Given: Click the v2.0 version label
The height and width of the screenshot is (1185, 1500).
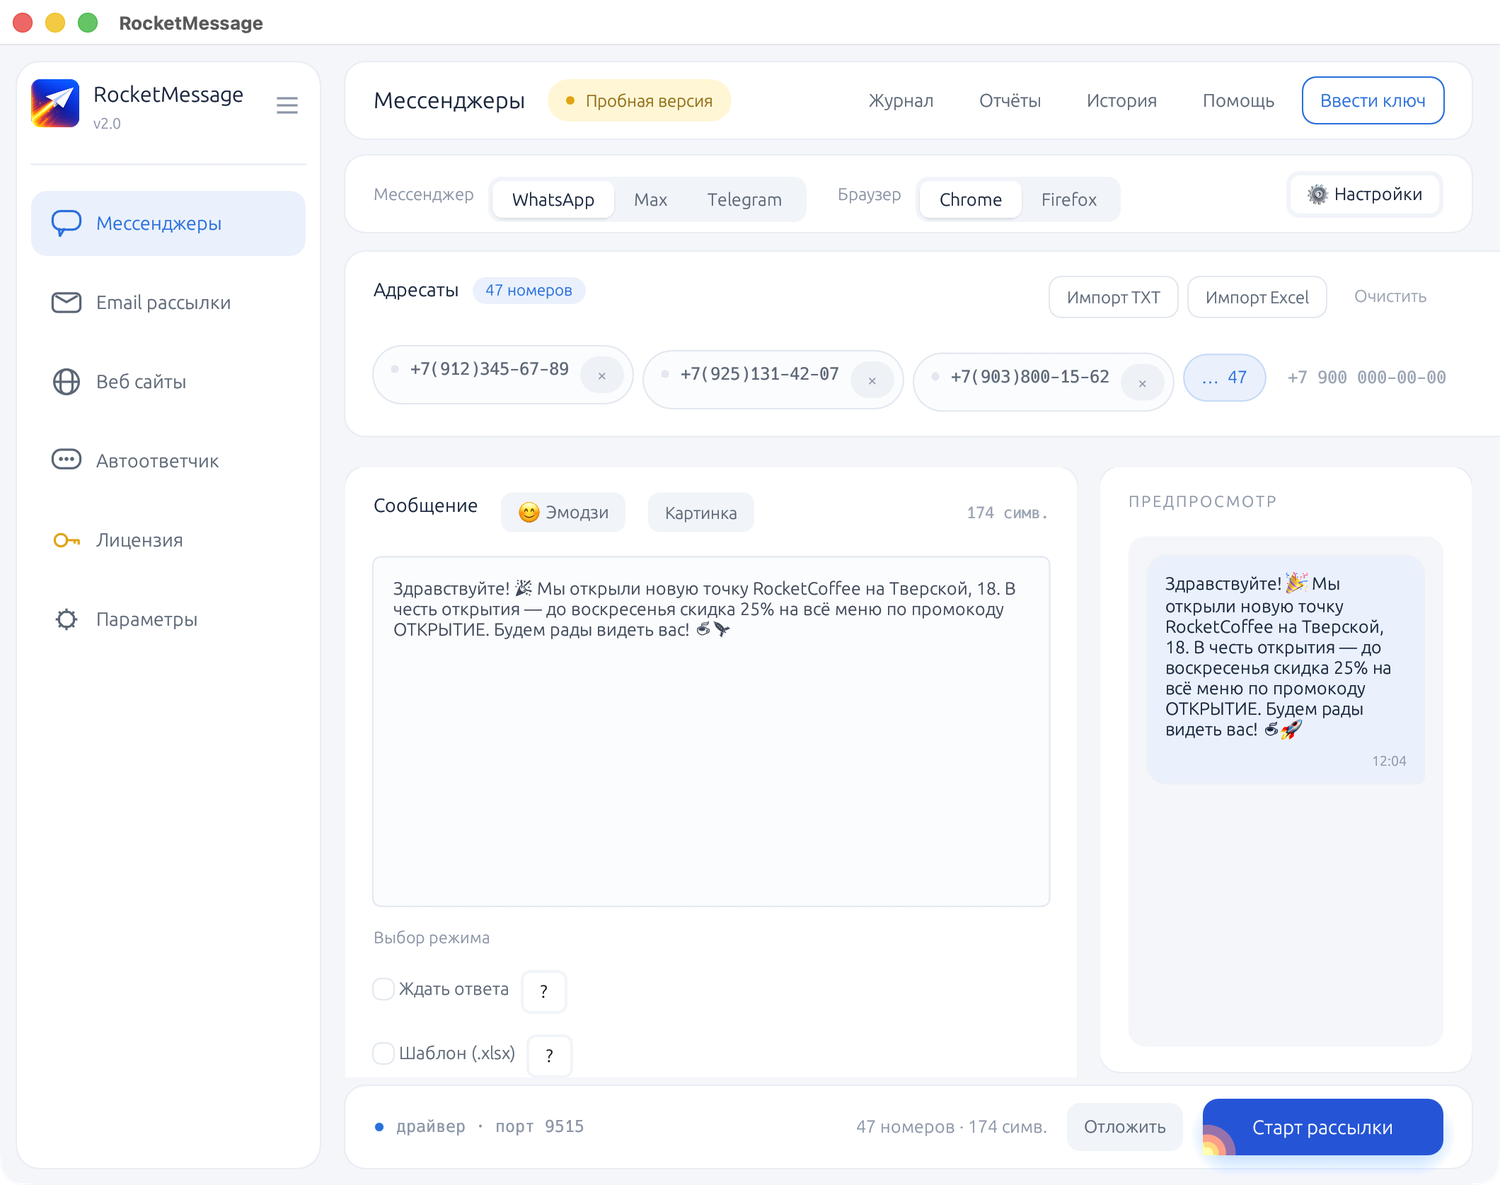Looking at the screenshot, I should [x=107, y=124].
